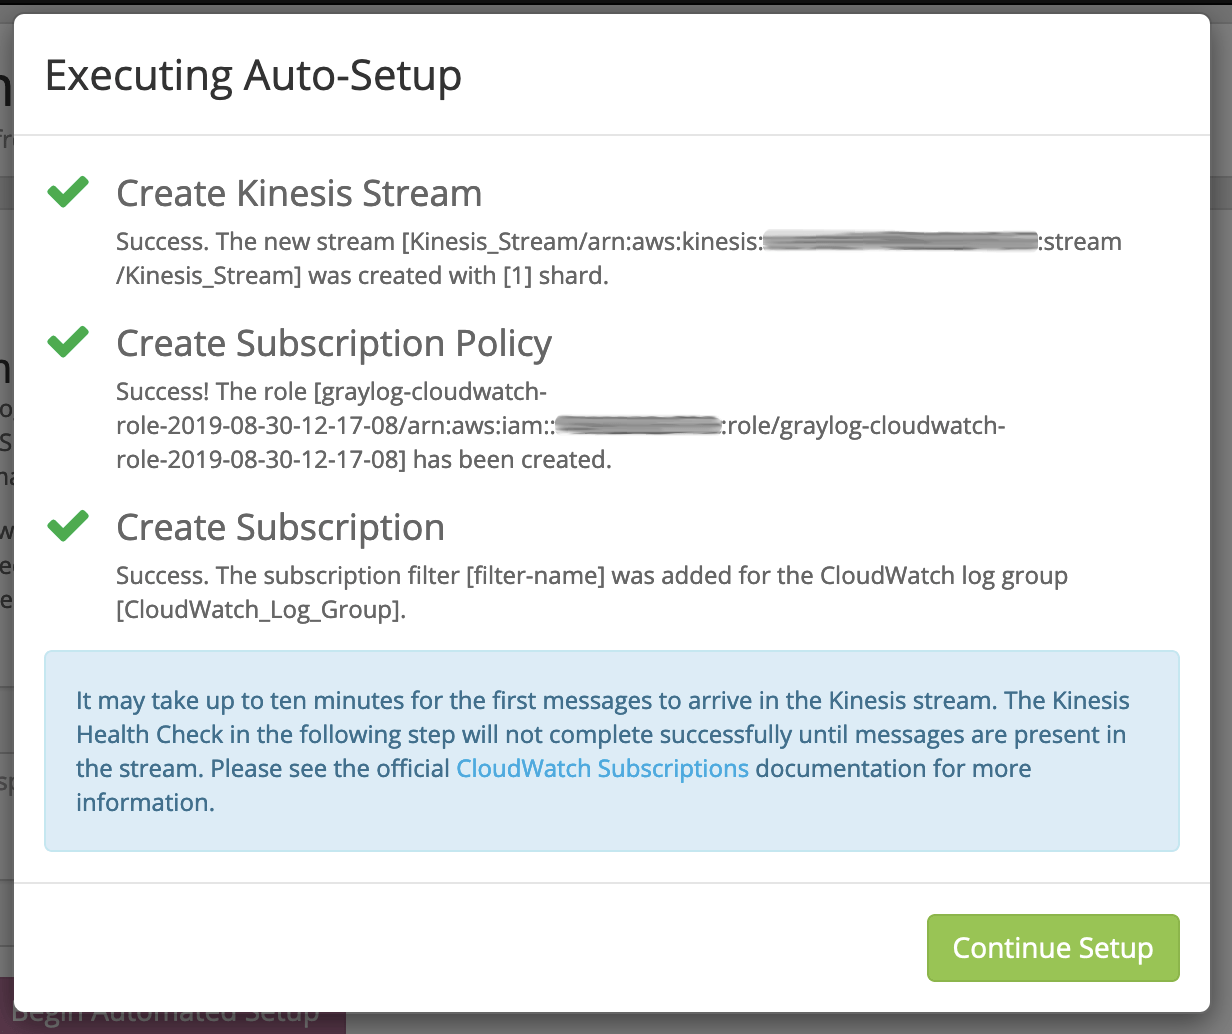
Task: Click the '[filter-name]' subscription filter text
Action: (534, 575)
